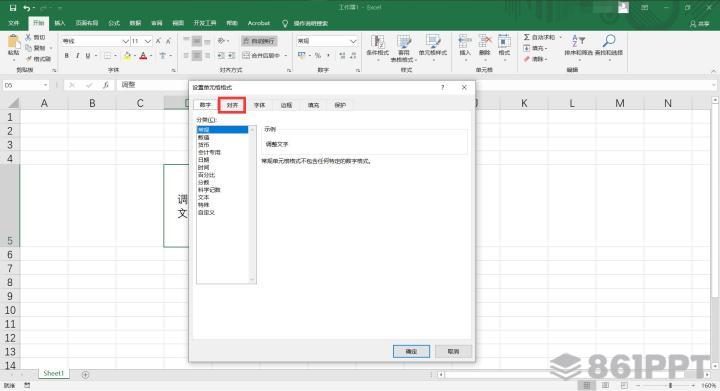Screen dimensions: 720x391
Task: Click the Cut (剪切) scissors icon
Action: [28, 37]
